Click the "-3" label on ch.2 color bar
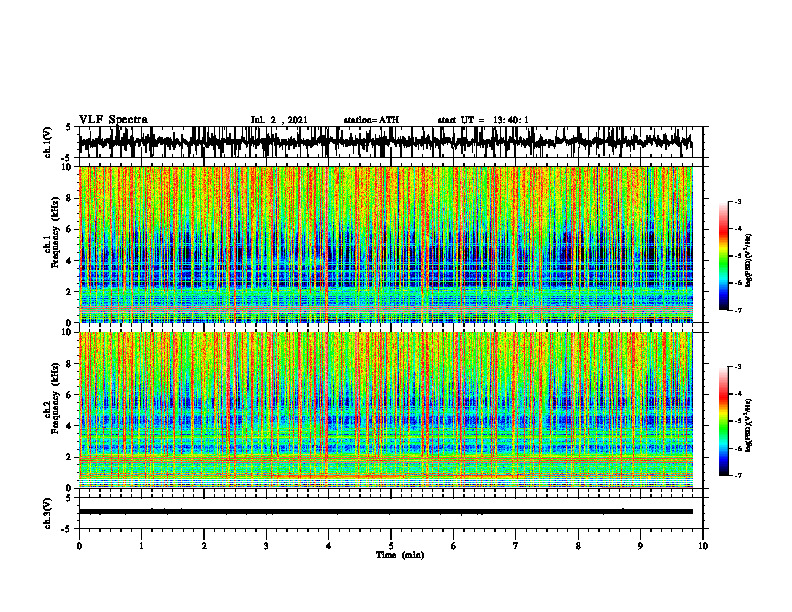Screen dimensions: 792x612 pyautogui.click(x=738, y=367)
